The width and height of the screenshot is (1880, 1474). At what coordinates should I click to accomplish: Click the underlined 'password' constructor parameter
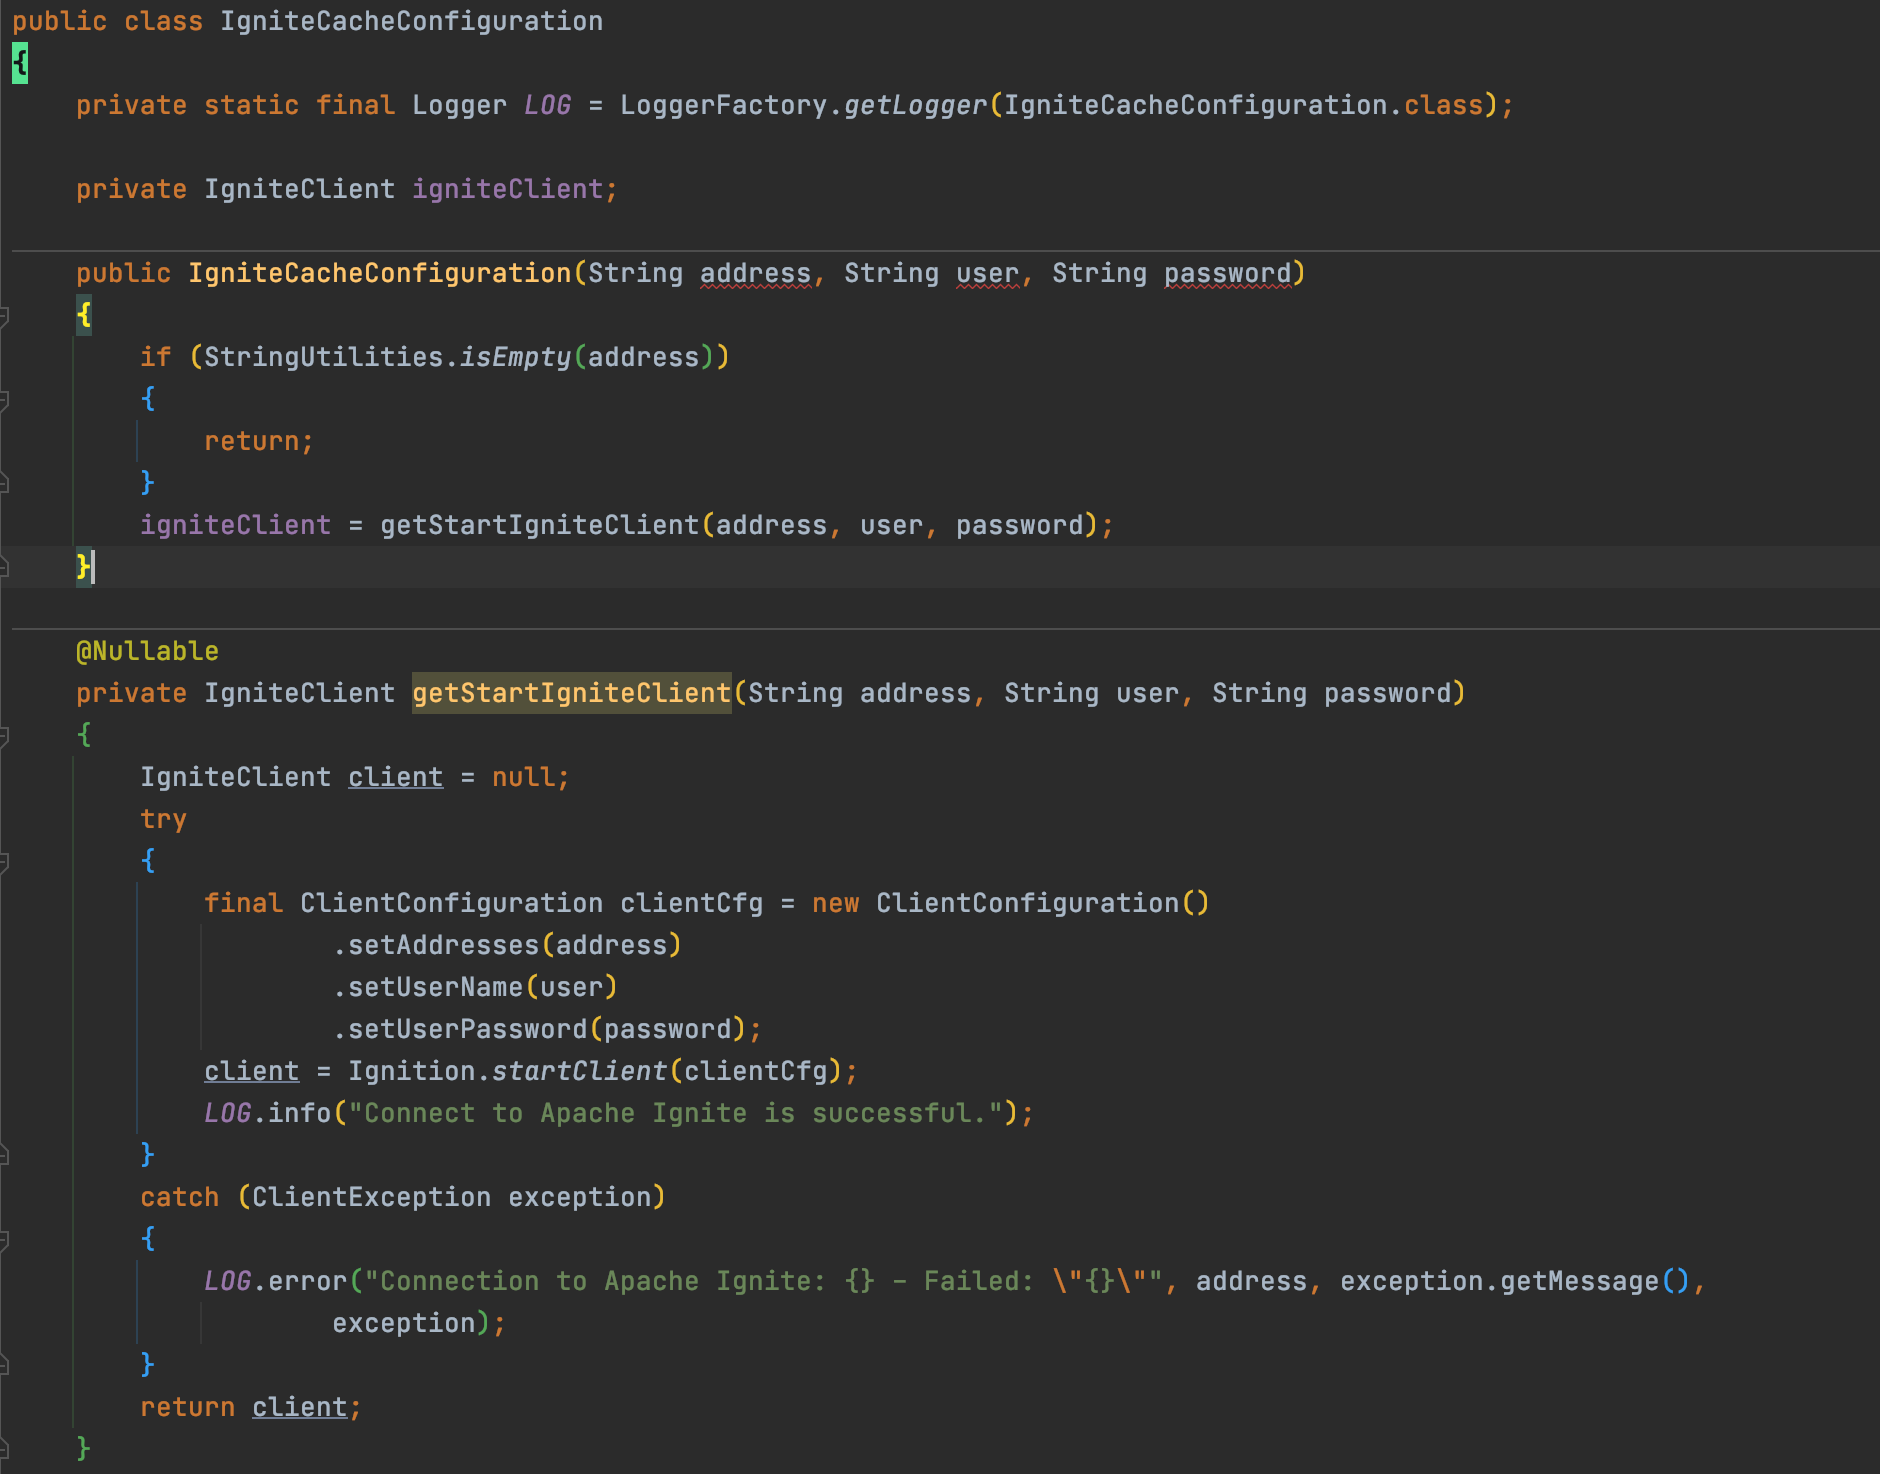pyautogui.click(x=1227, y=273)
